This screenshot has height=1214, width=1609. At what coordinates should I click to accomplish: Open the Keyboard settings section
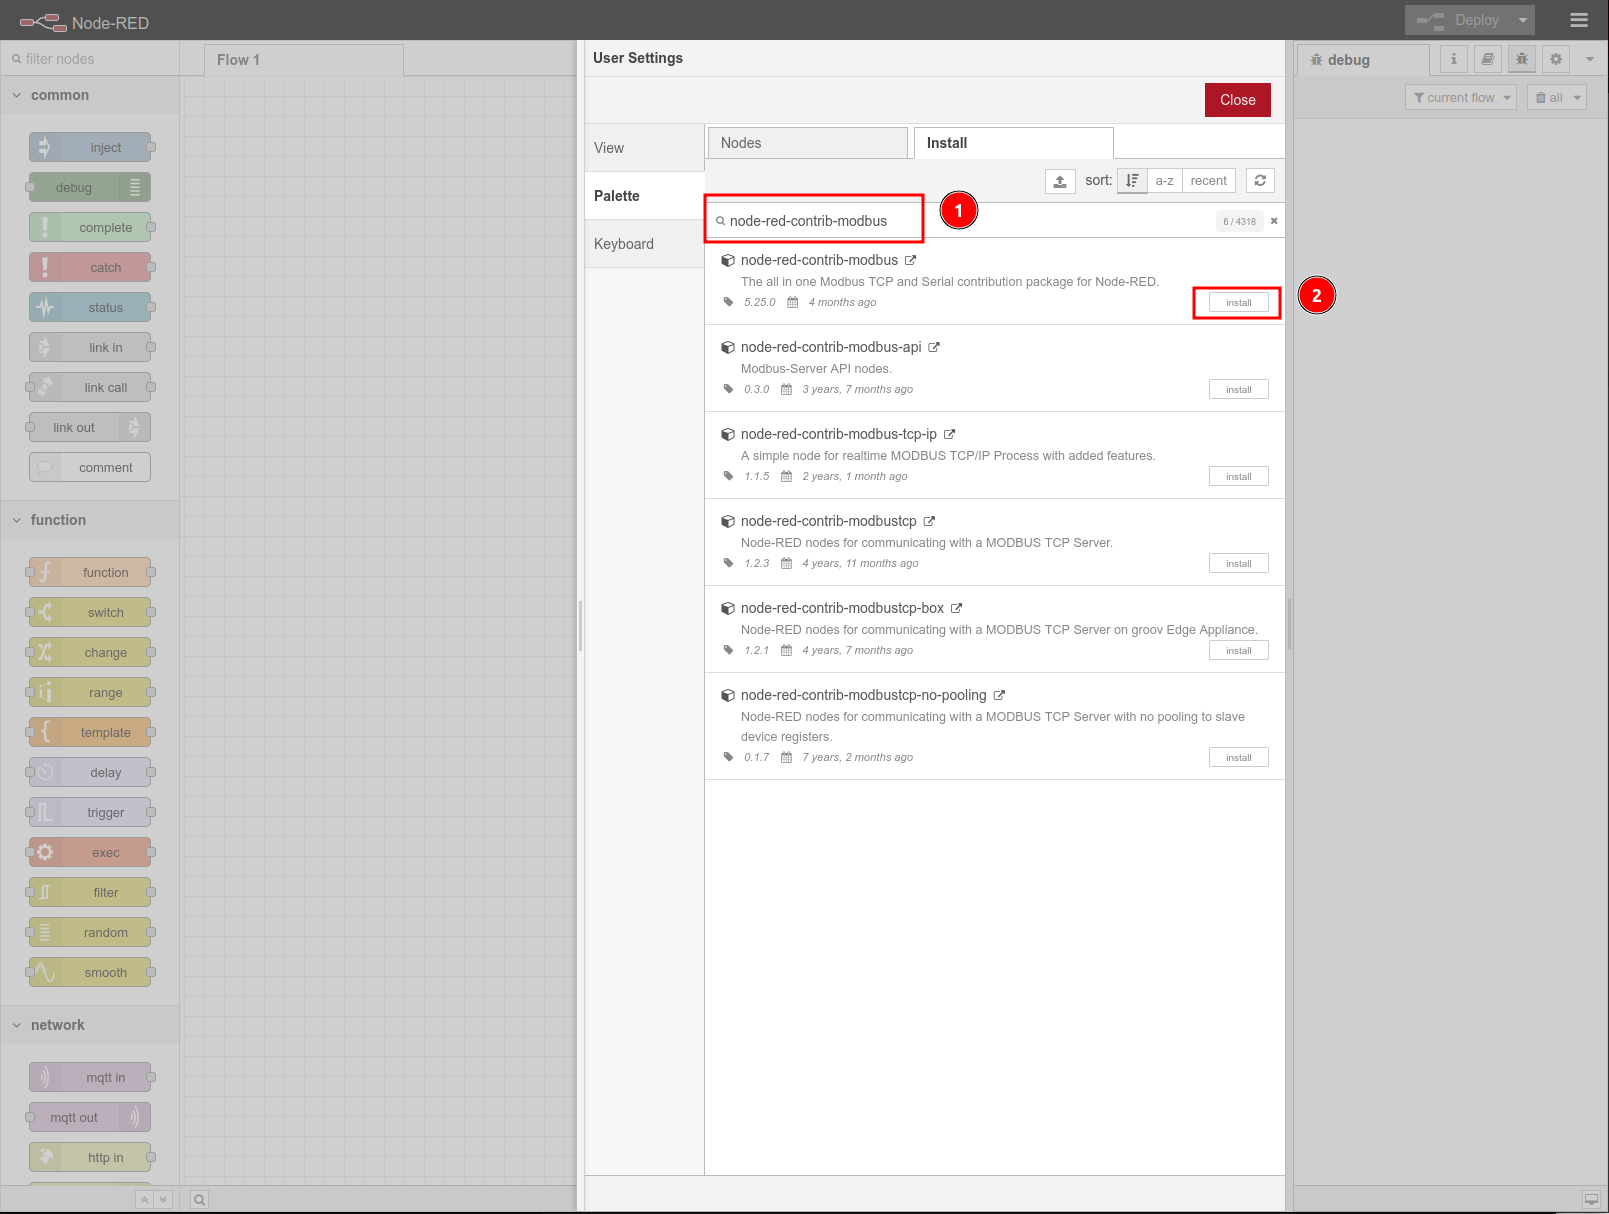[644, 244]
